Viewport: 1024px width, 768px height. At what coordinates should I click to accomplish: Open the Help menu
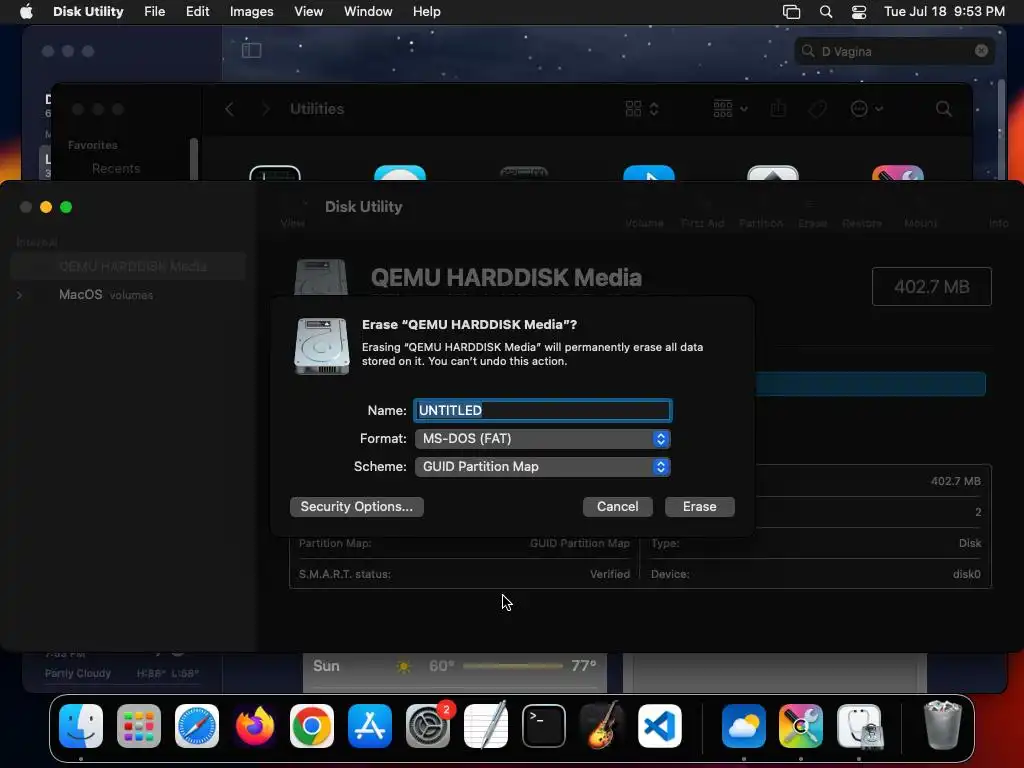coord(426,12)
